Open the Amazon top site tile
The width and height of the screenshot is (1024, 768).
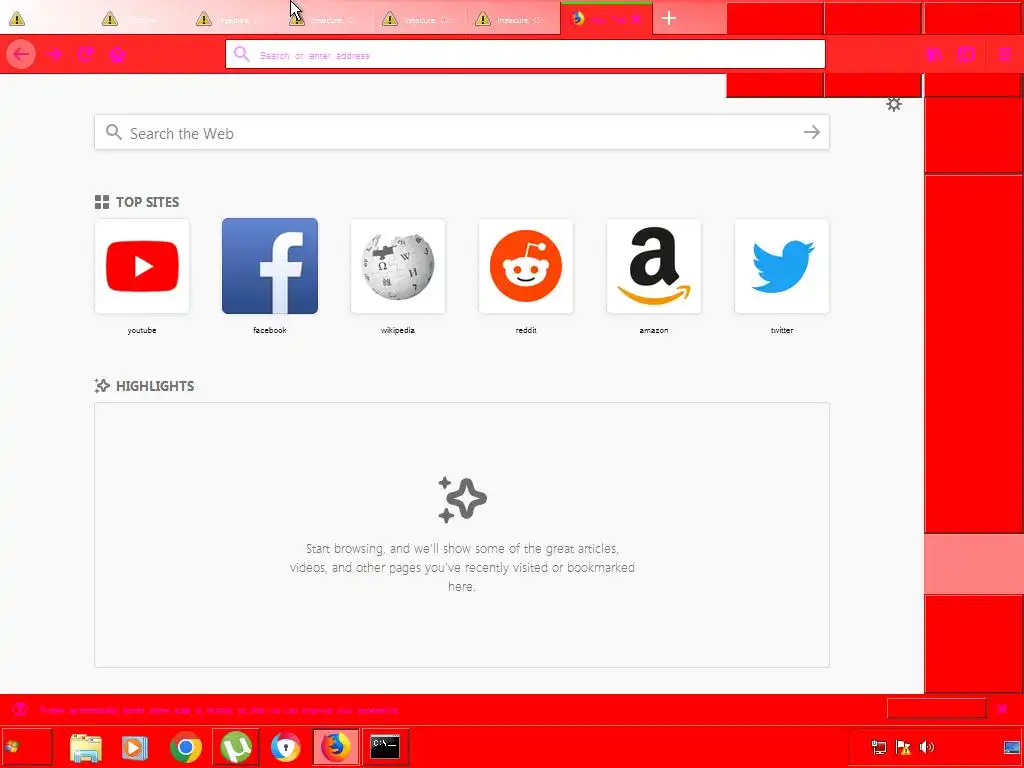(x=654, y=266)
